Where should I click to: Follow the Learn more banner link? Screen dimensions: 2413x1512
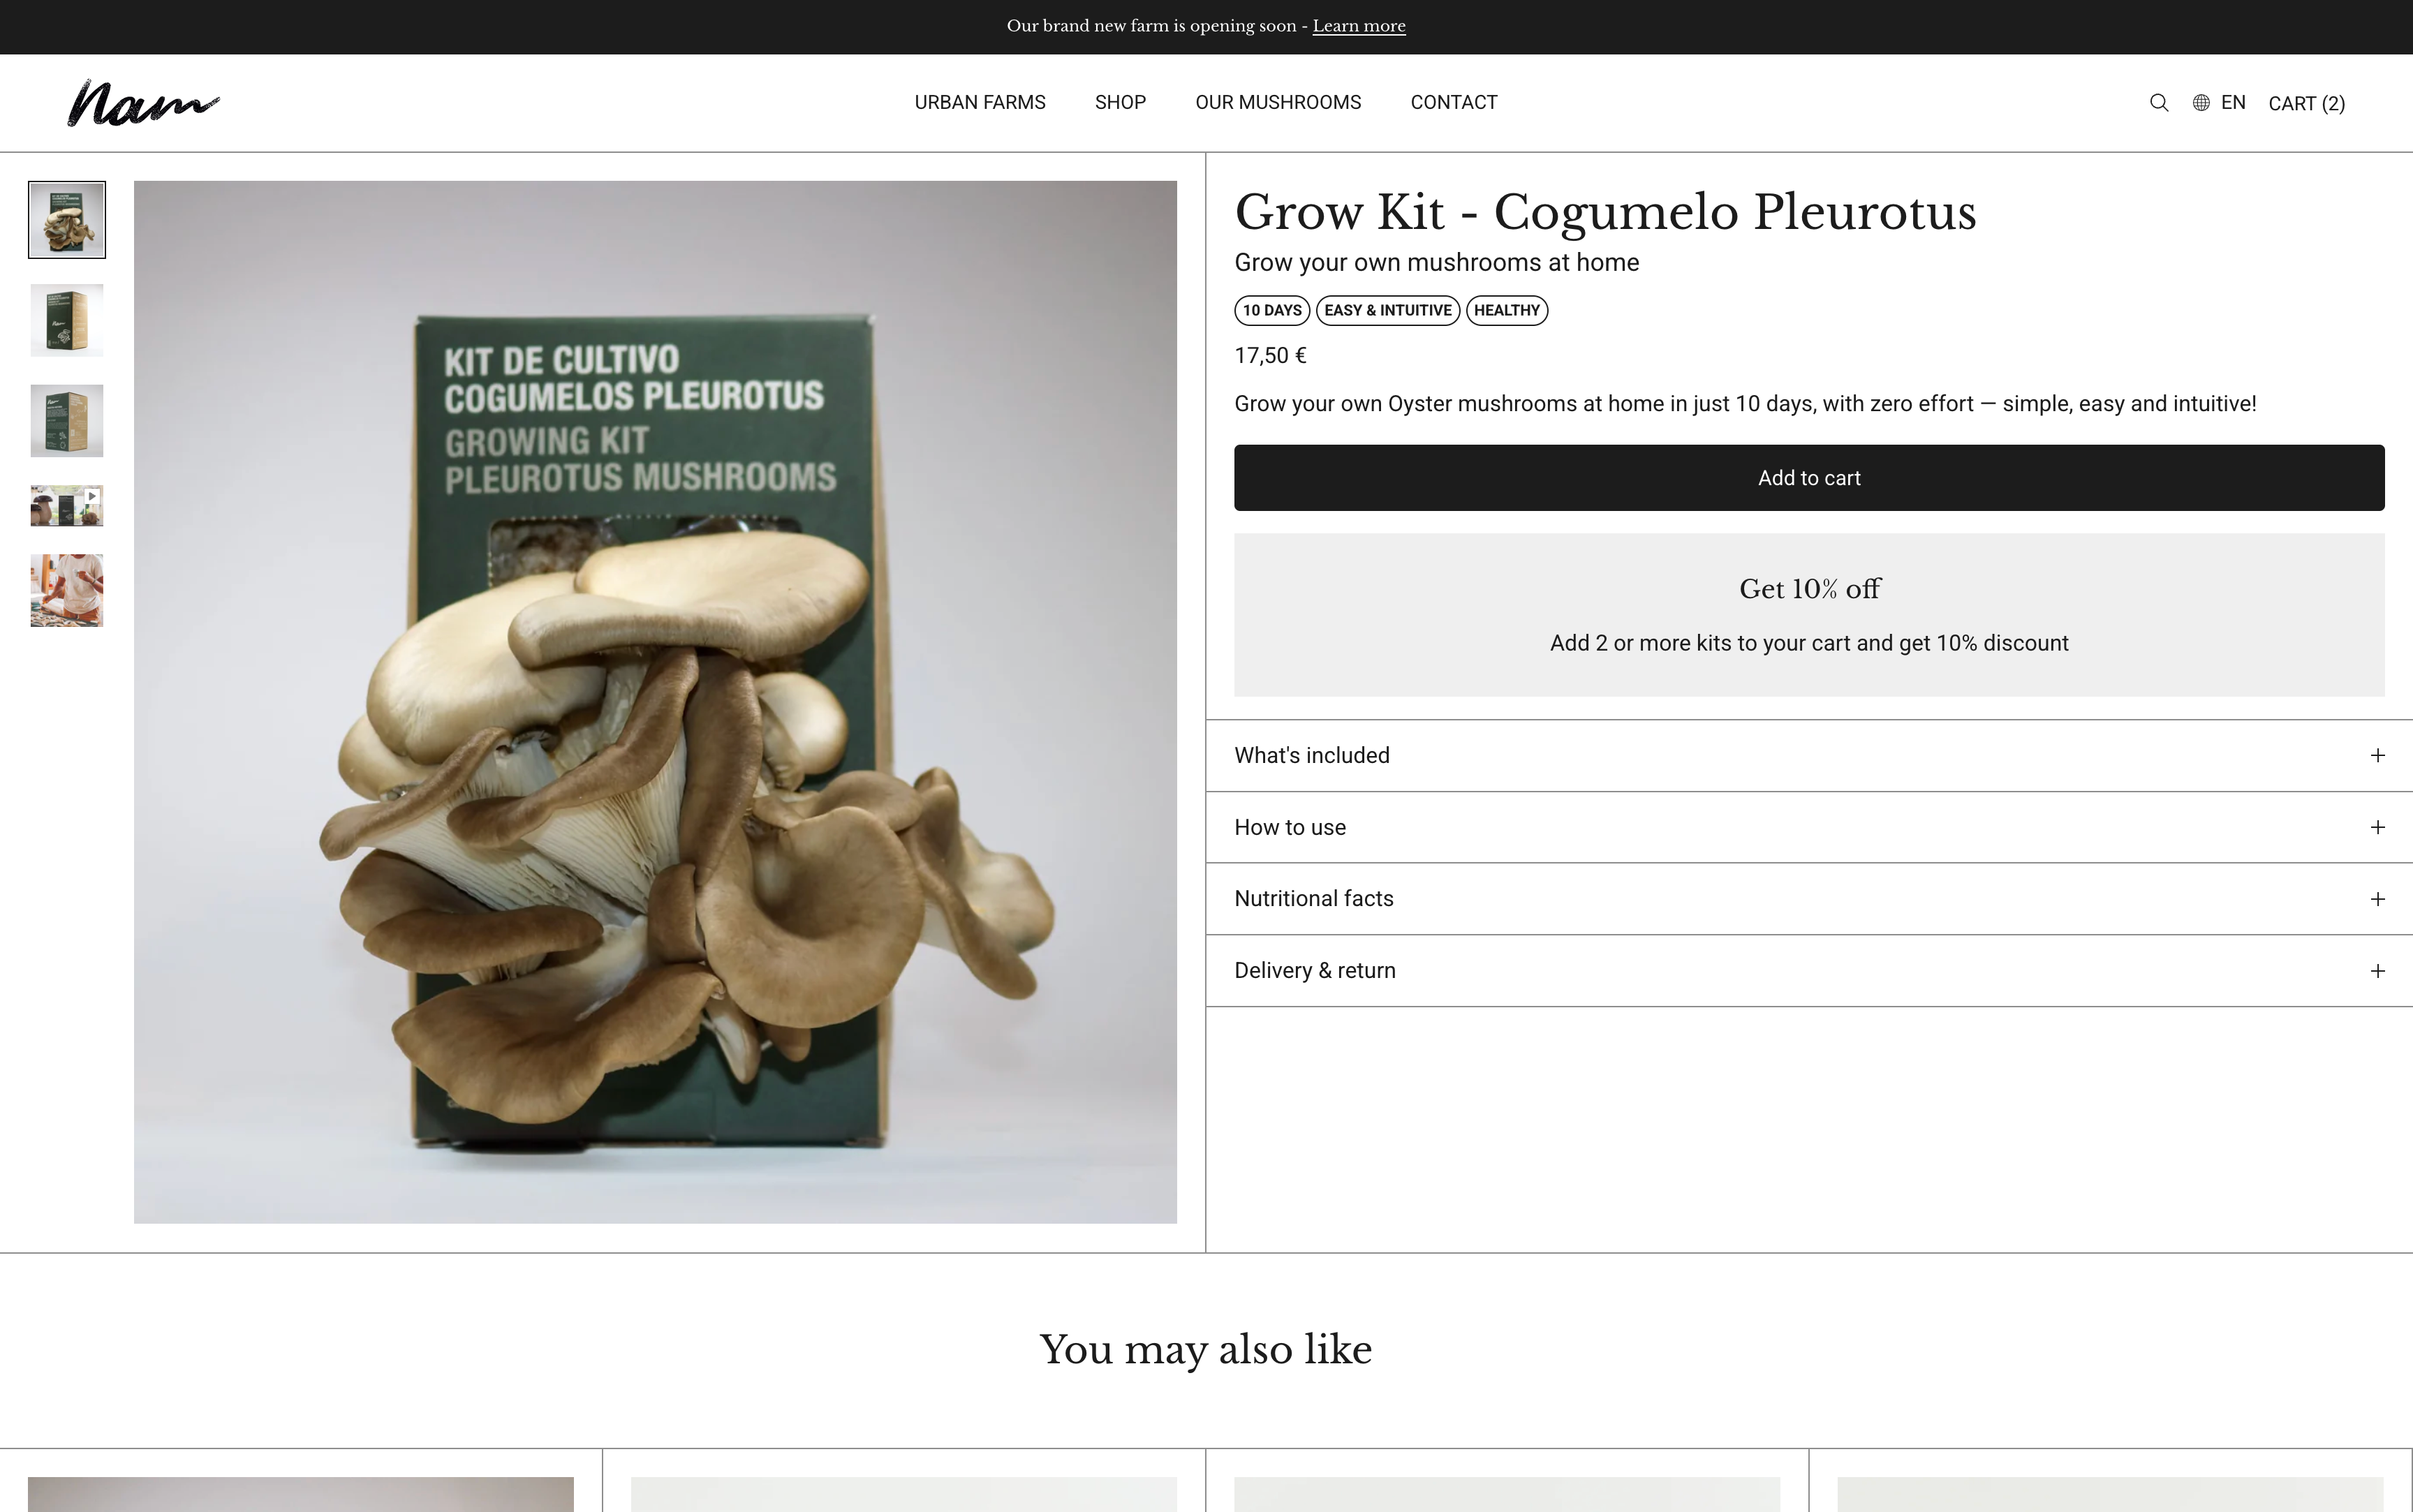click(x=1359, y=26)
